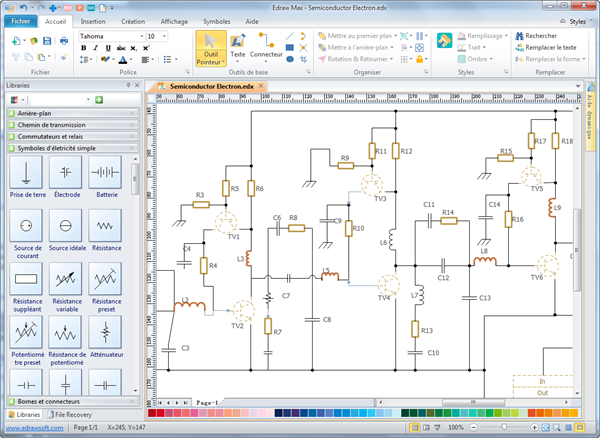Switch to the Insertion ribbon tab
This screenshot has width=600, height=438.
click(93, 21)
